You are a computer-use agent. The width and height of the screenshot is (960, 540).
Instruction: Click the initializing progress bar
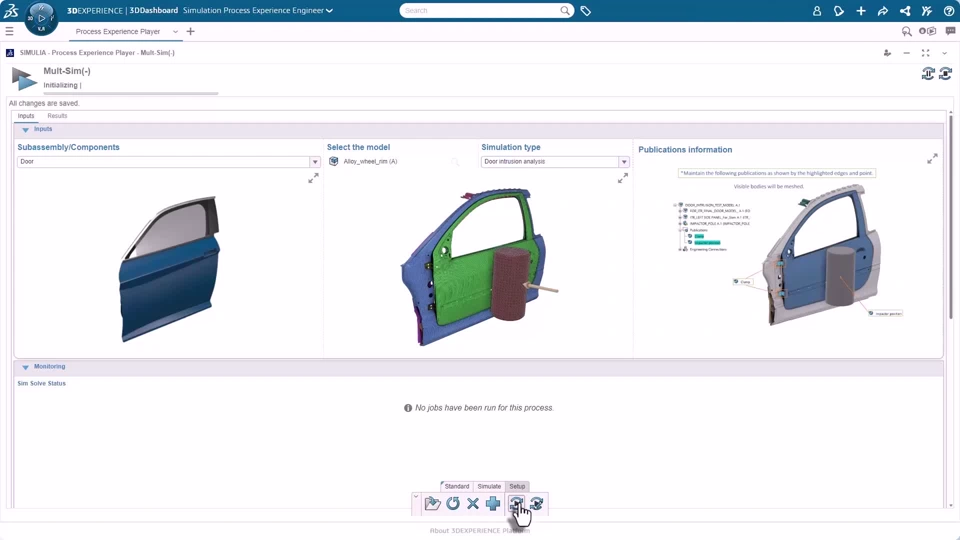tap(131, 94)
